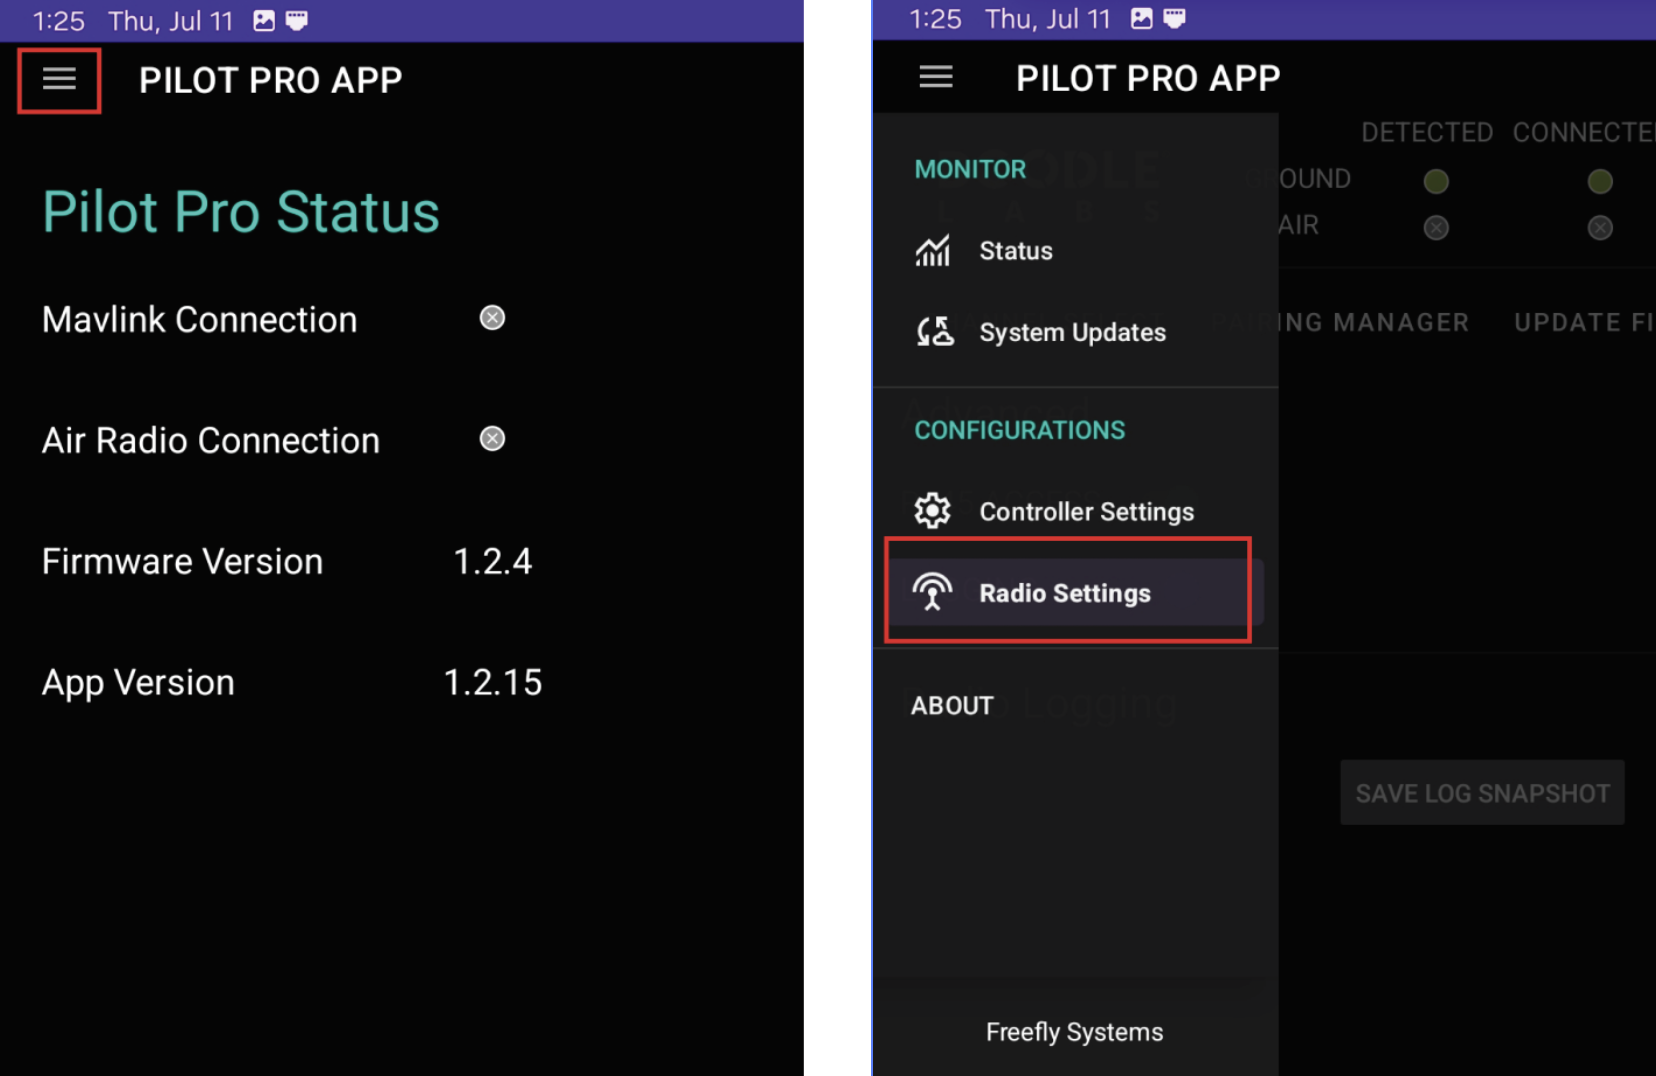Screen dimensions: 1656x1076
Task: Click the Air Radio Connection status indicator
Action: click(x=492, y=439)
